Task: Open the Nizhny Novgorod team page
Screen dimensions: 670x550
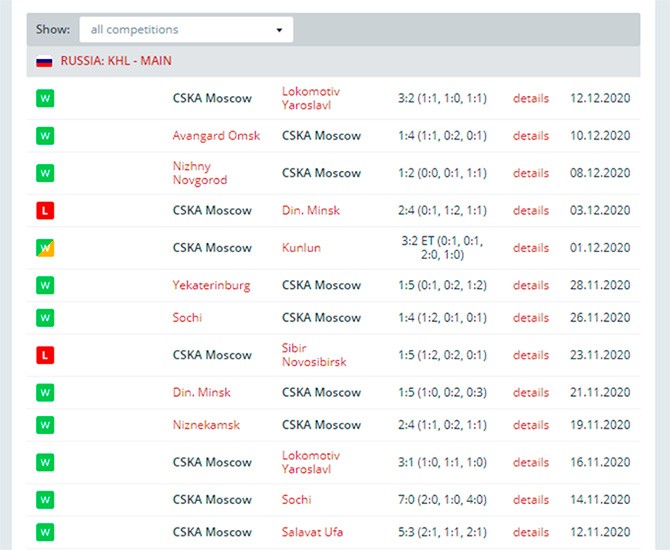Action: pyautogui.click(x=200, y=173)
